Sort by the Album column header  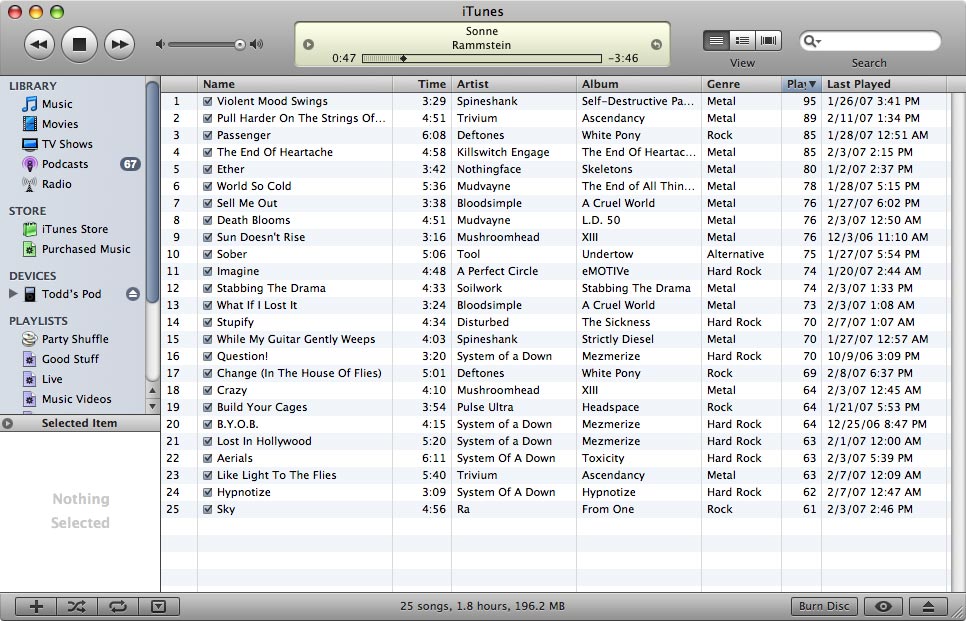click(x=639, y=84)
